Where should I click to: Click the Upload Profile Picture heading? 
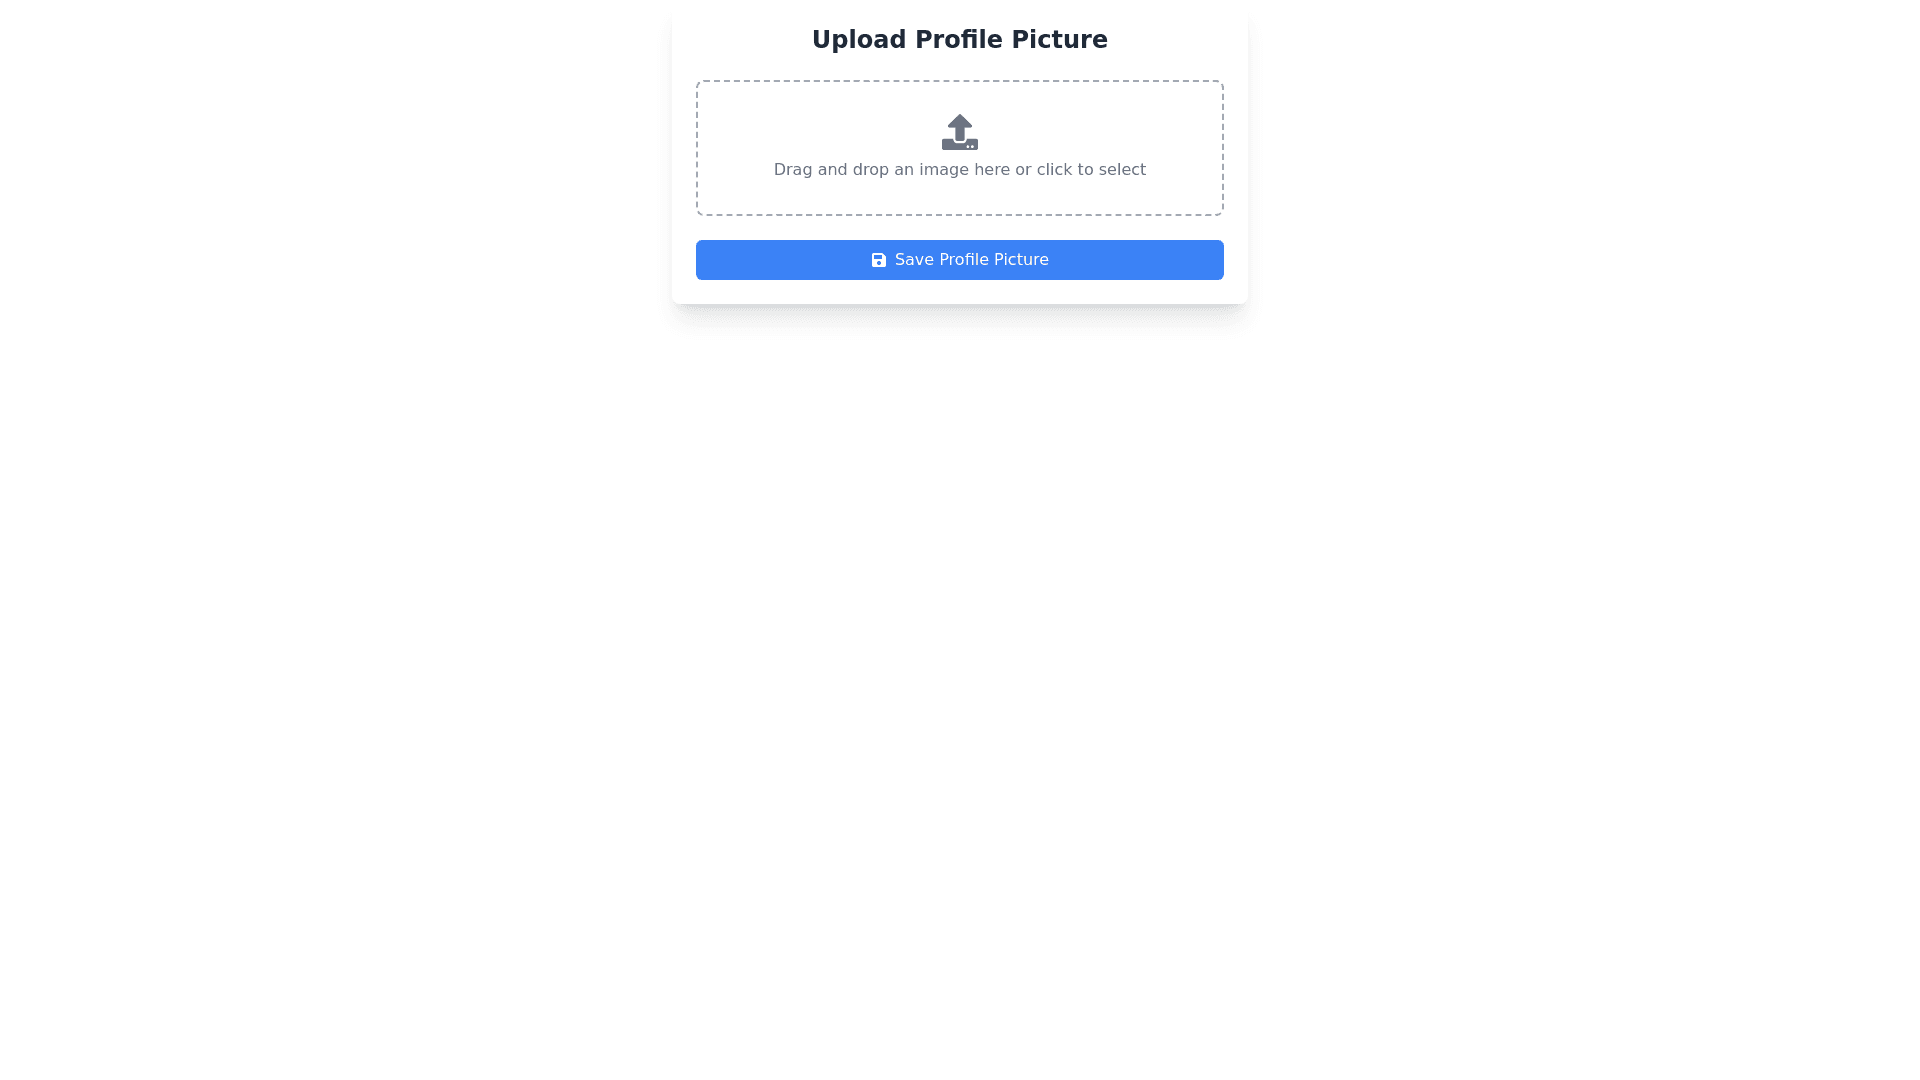960,40
